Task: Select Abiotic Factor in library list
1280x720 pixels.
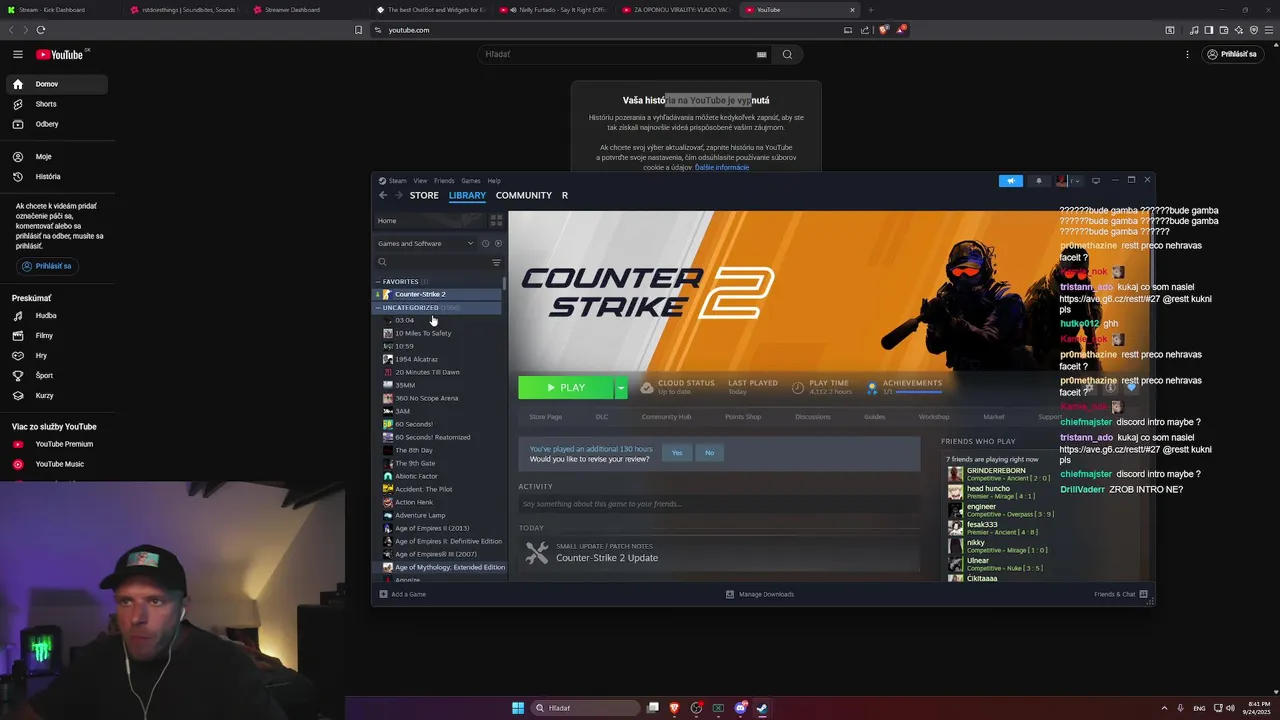Action: click(416, 476)
